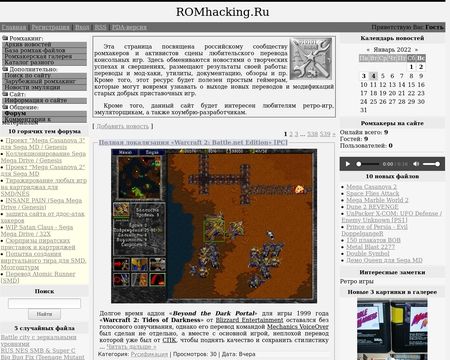
Task: Open the Вход login link
Action: 82,27
